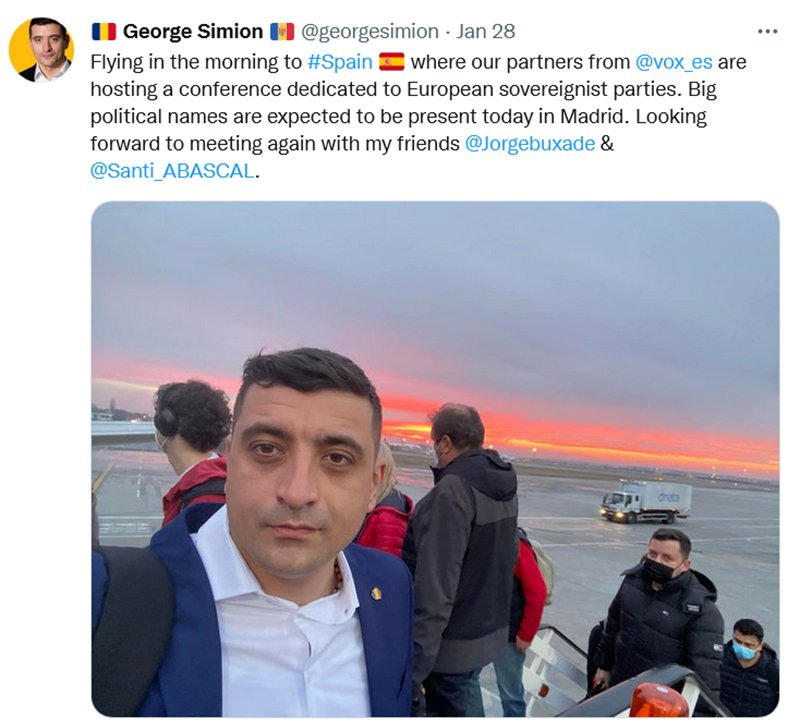The image size is (800, 727).
Task: Click the Romanian flag emoji before the name
Action: point(104,31)
